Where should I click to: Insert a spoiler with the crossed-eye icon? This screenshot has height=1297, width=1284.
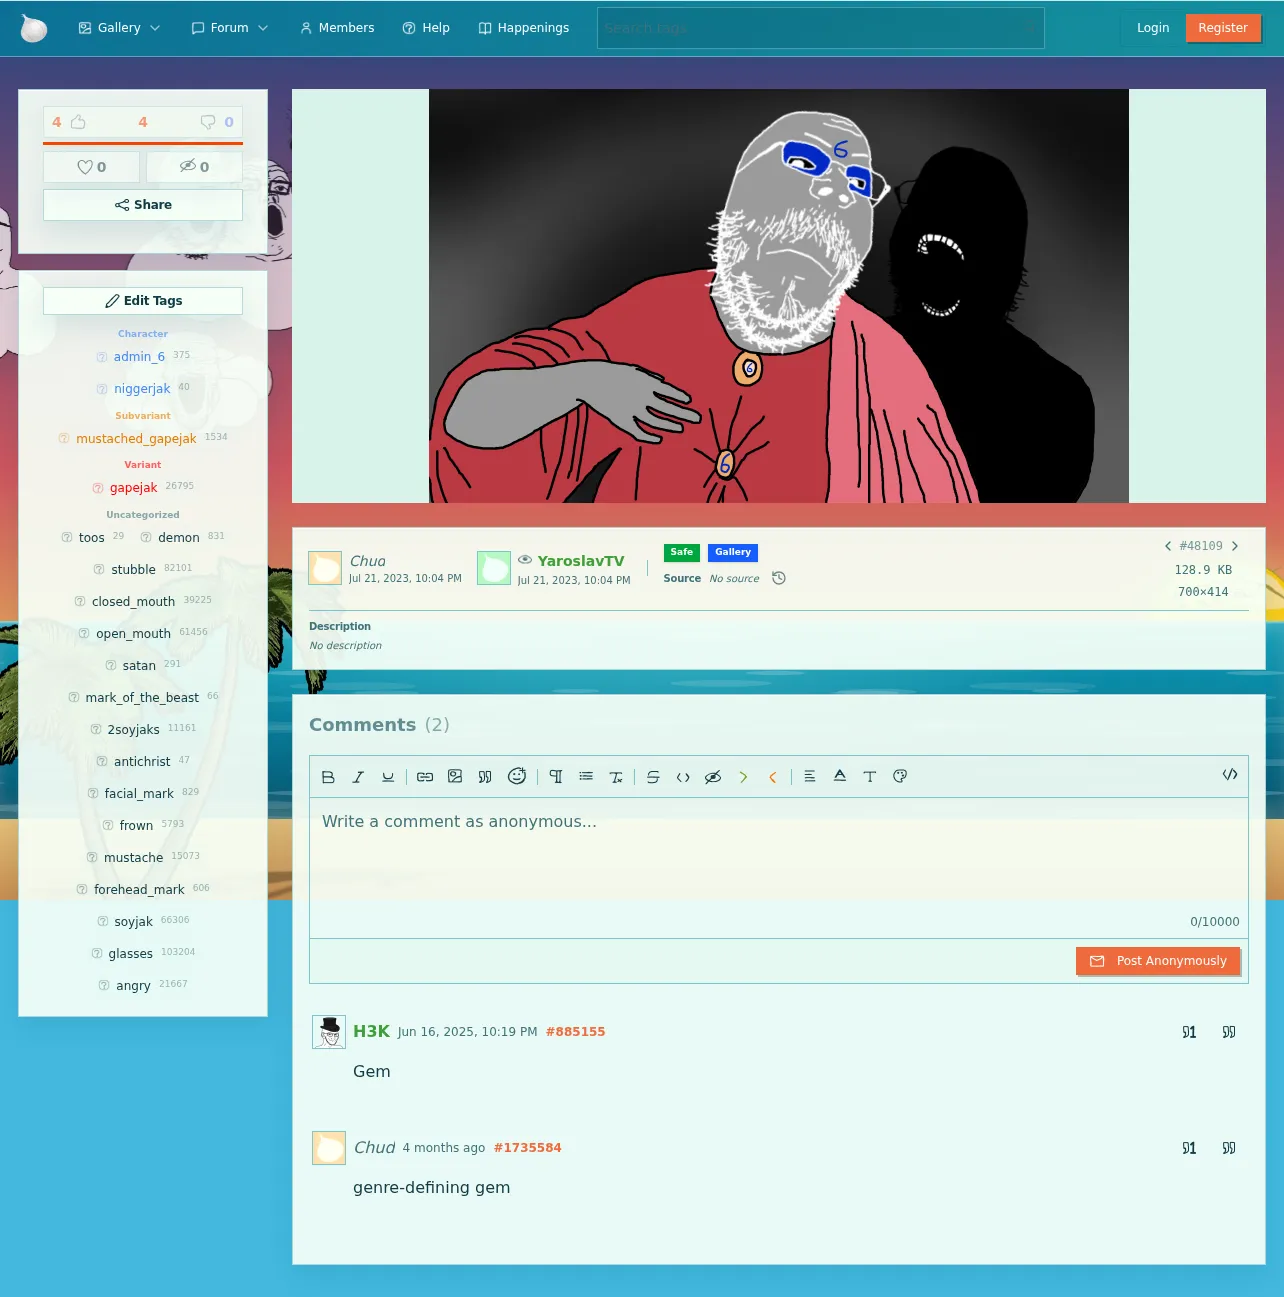pos(713,777)
